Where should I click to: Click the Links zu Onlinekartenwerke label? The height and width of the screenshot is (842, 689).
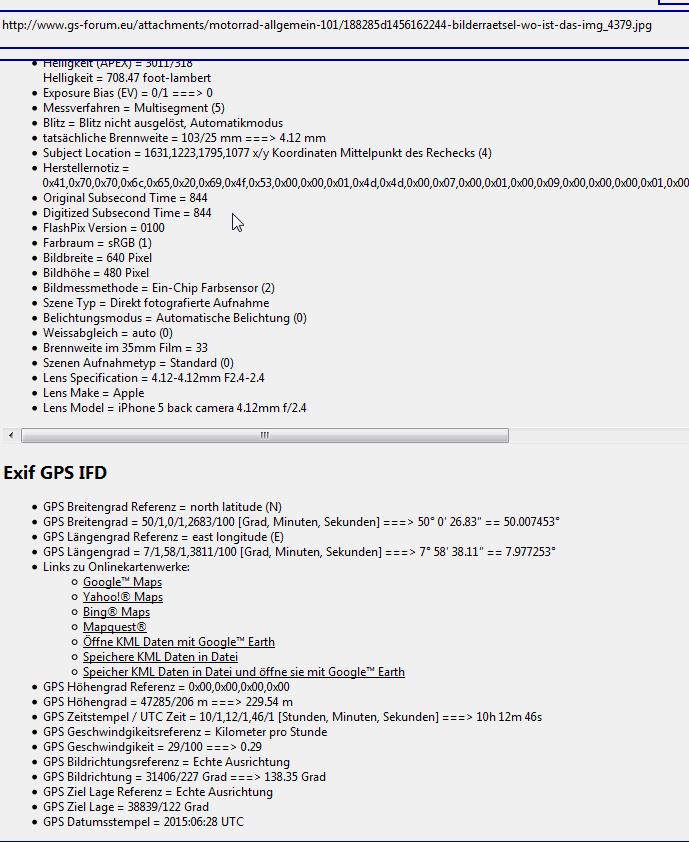116,567
